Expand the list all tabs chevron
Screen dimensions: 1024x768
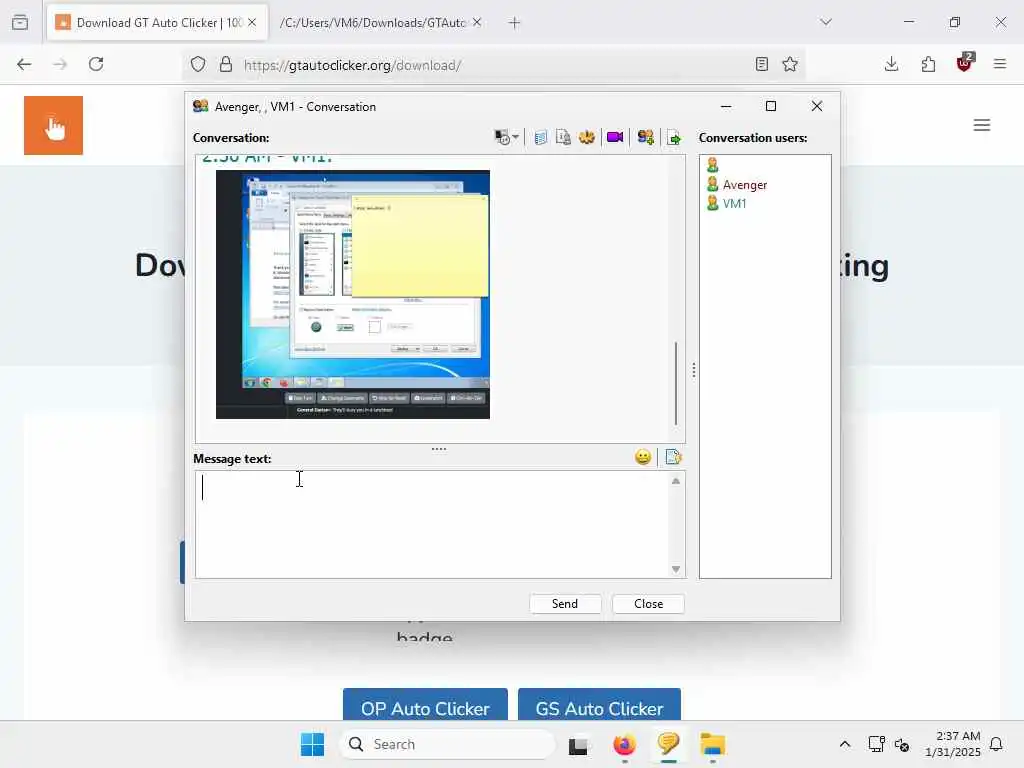click(x=826, y=22)
